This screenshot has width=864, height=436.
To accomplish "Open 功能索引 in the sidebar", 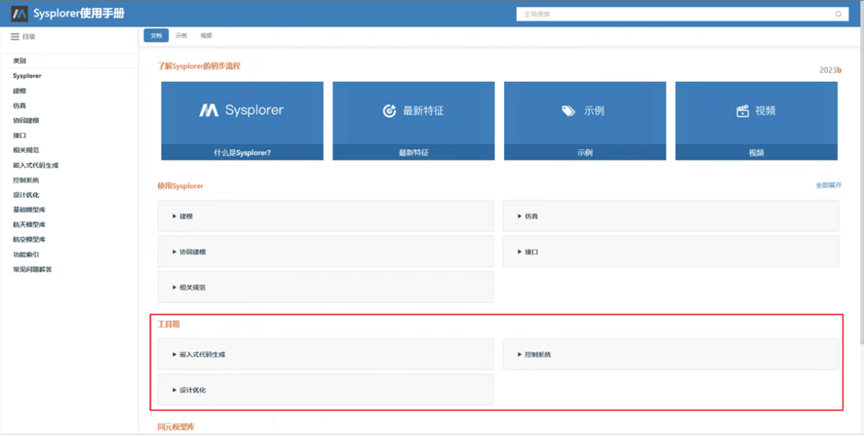I will coord(26,254).
